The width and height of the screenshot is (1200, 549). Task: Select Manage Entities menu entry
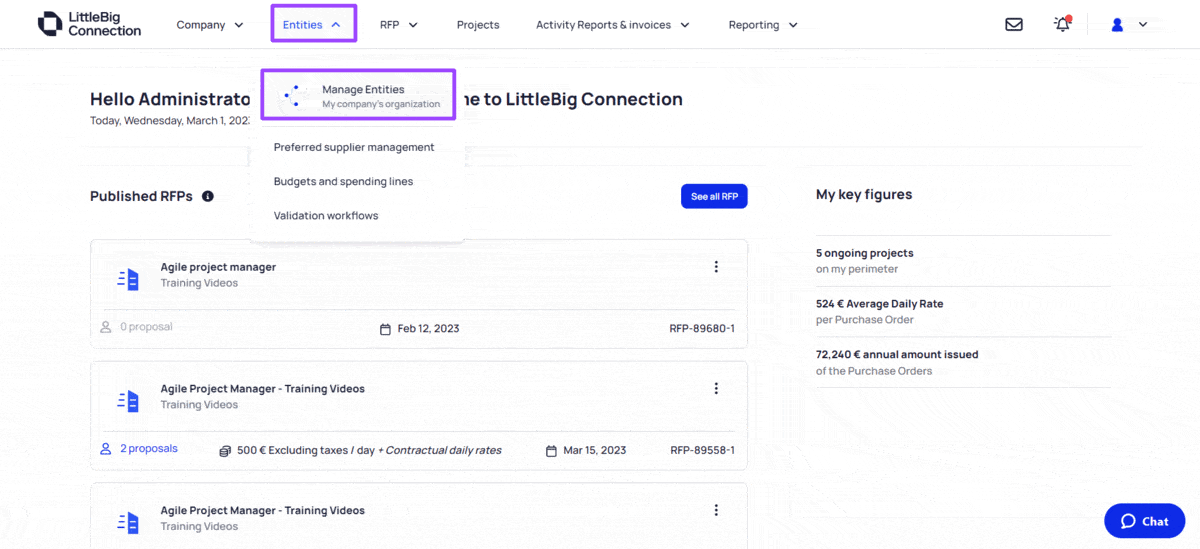tap(358, 96)
